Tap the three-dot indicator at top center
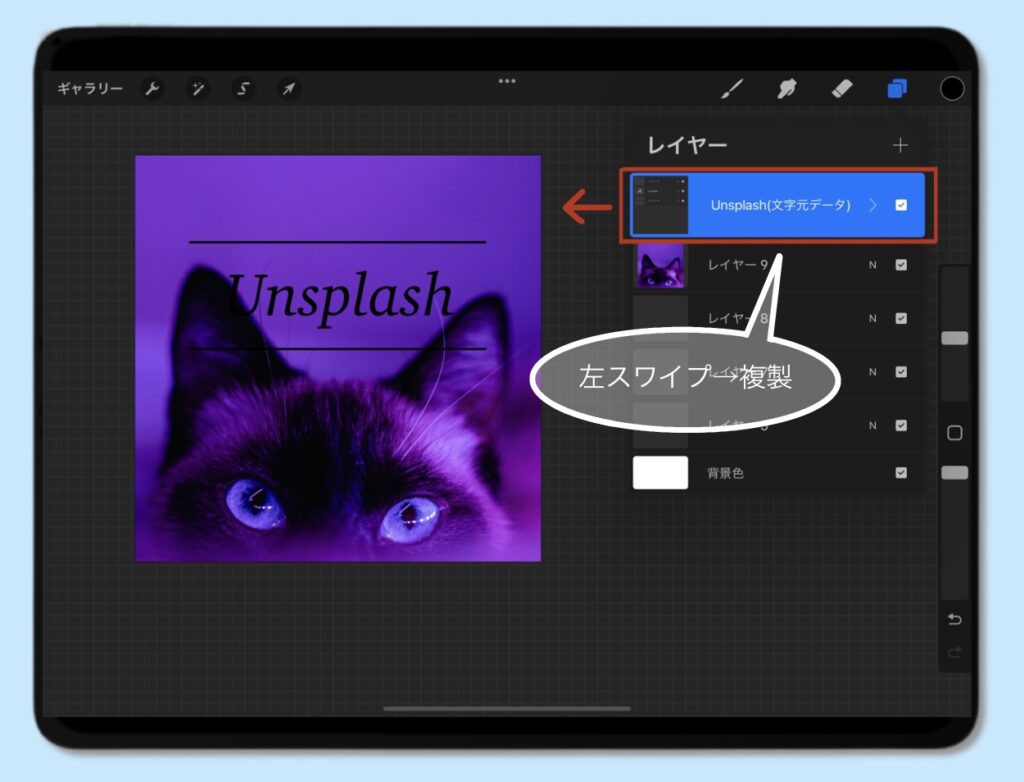This screenshot has height=782, width=1024. (x=507, y=81)
